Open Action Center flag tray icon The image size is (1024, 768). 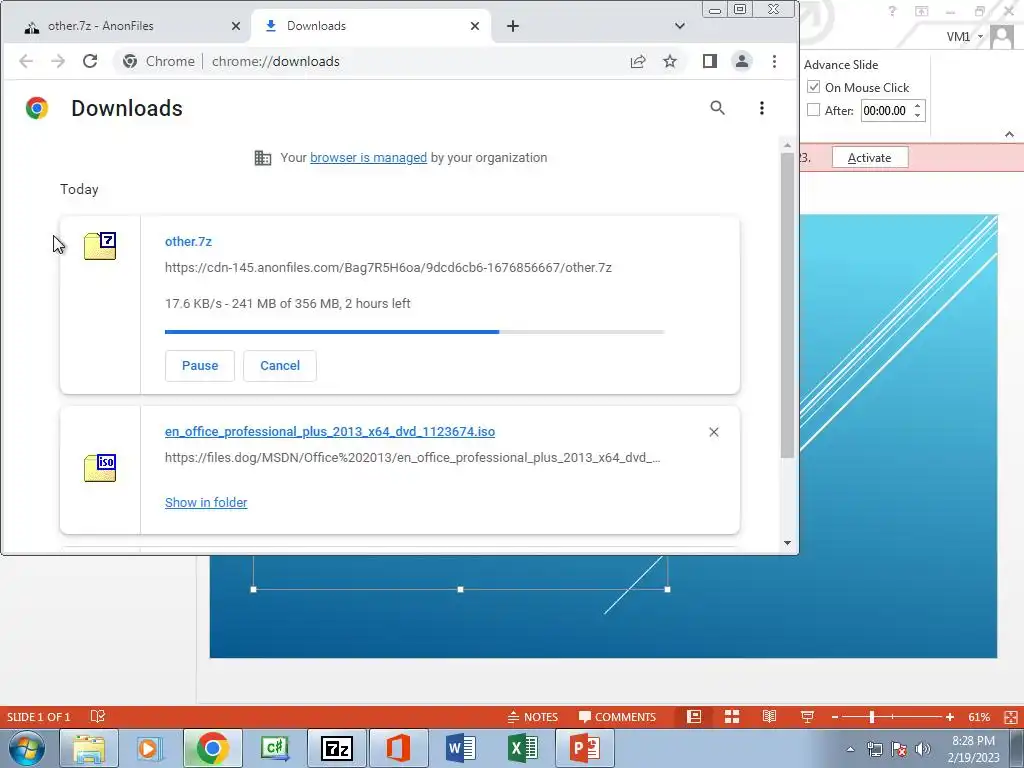point(899,749)
